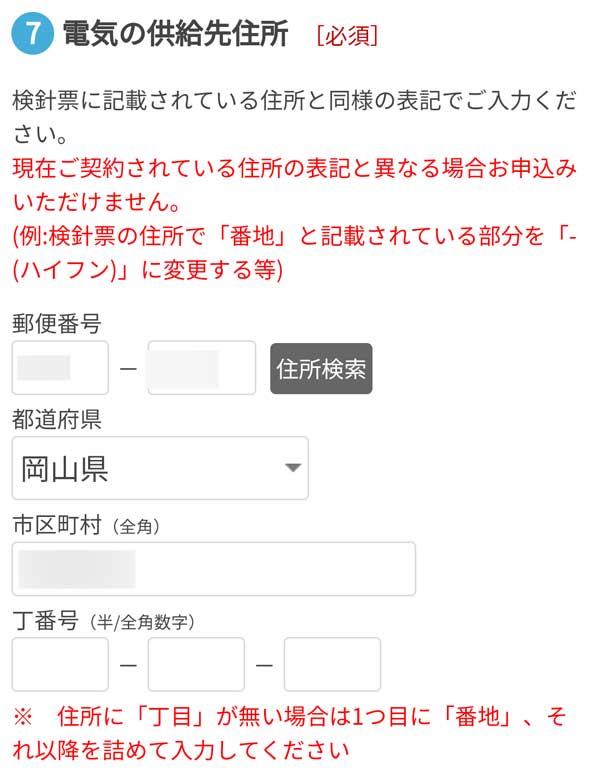Focus the first 郵便番号 postal code box
The width and height of the screenshot is (600, 770).
(x=60, y=368)
